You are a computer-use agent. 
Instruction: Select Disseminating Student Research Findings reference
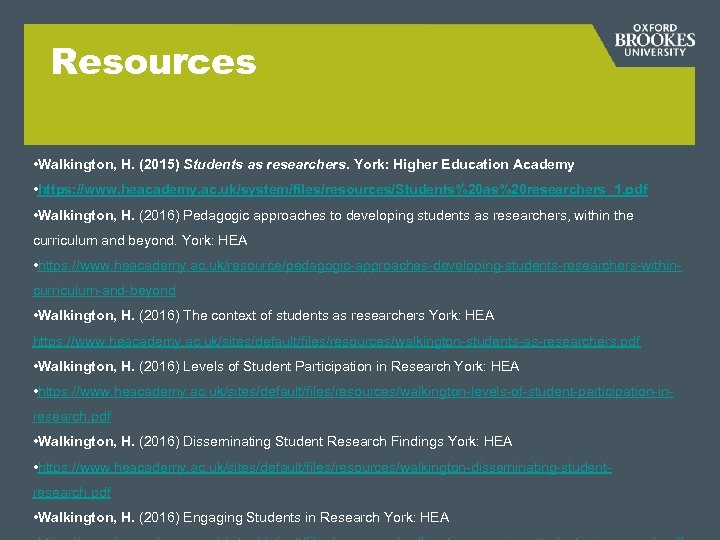272,442
